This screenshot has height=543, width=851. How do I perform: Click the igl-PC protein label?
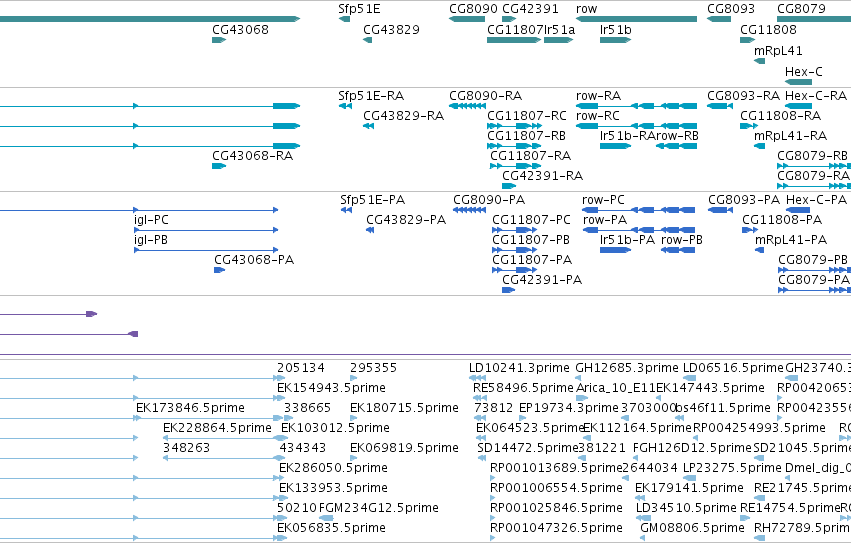[151, 220]
